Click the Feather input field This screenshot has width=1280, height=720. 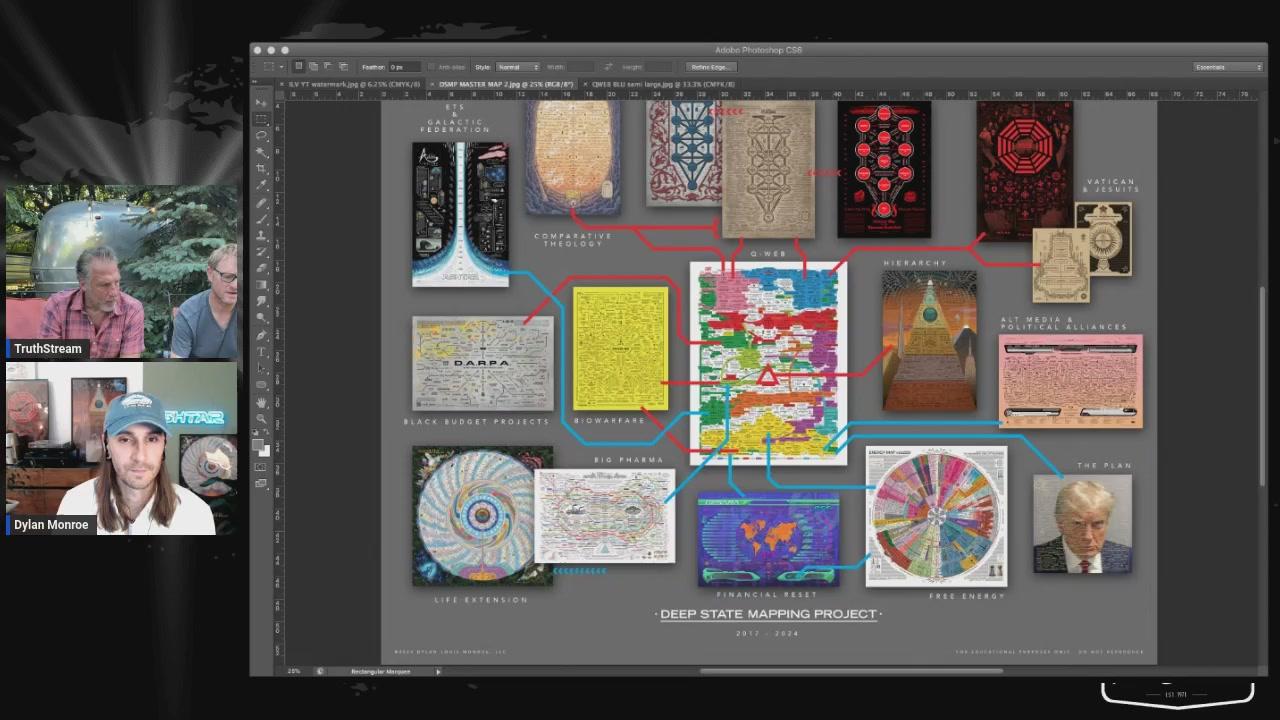tap(404, 67)
